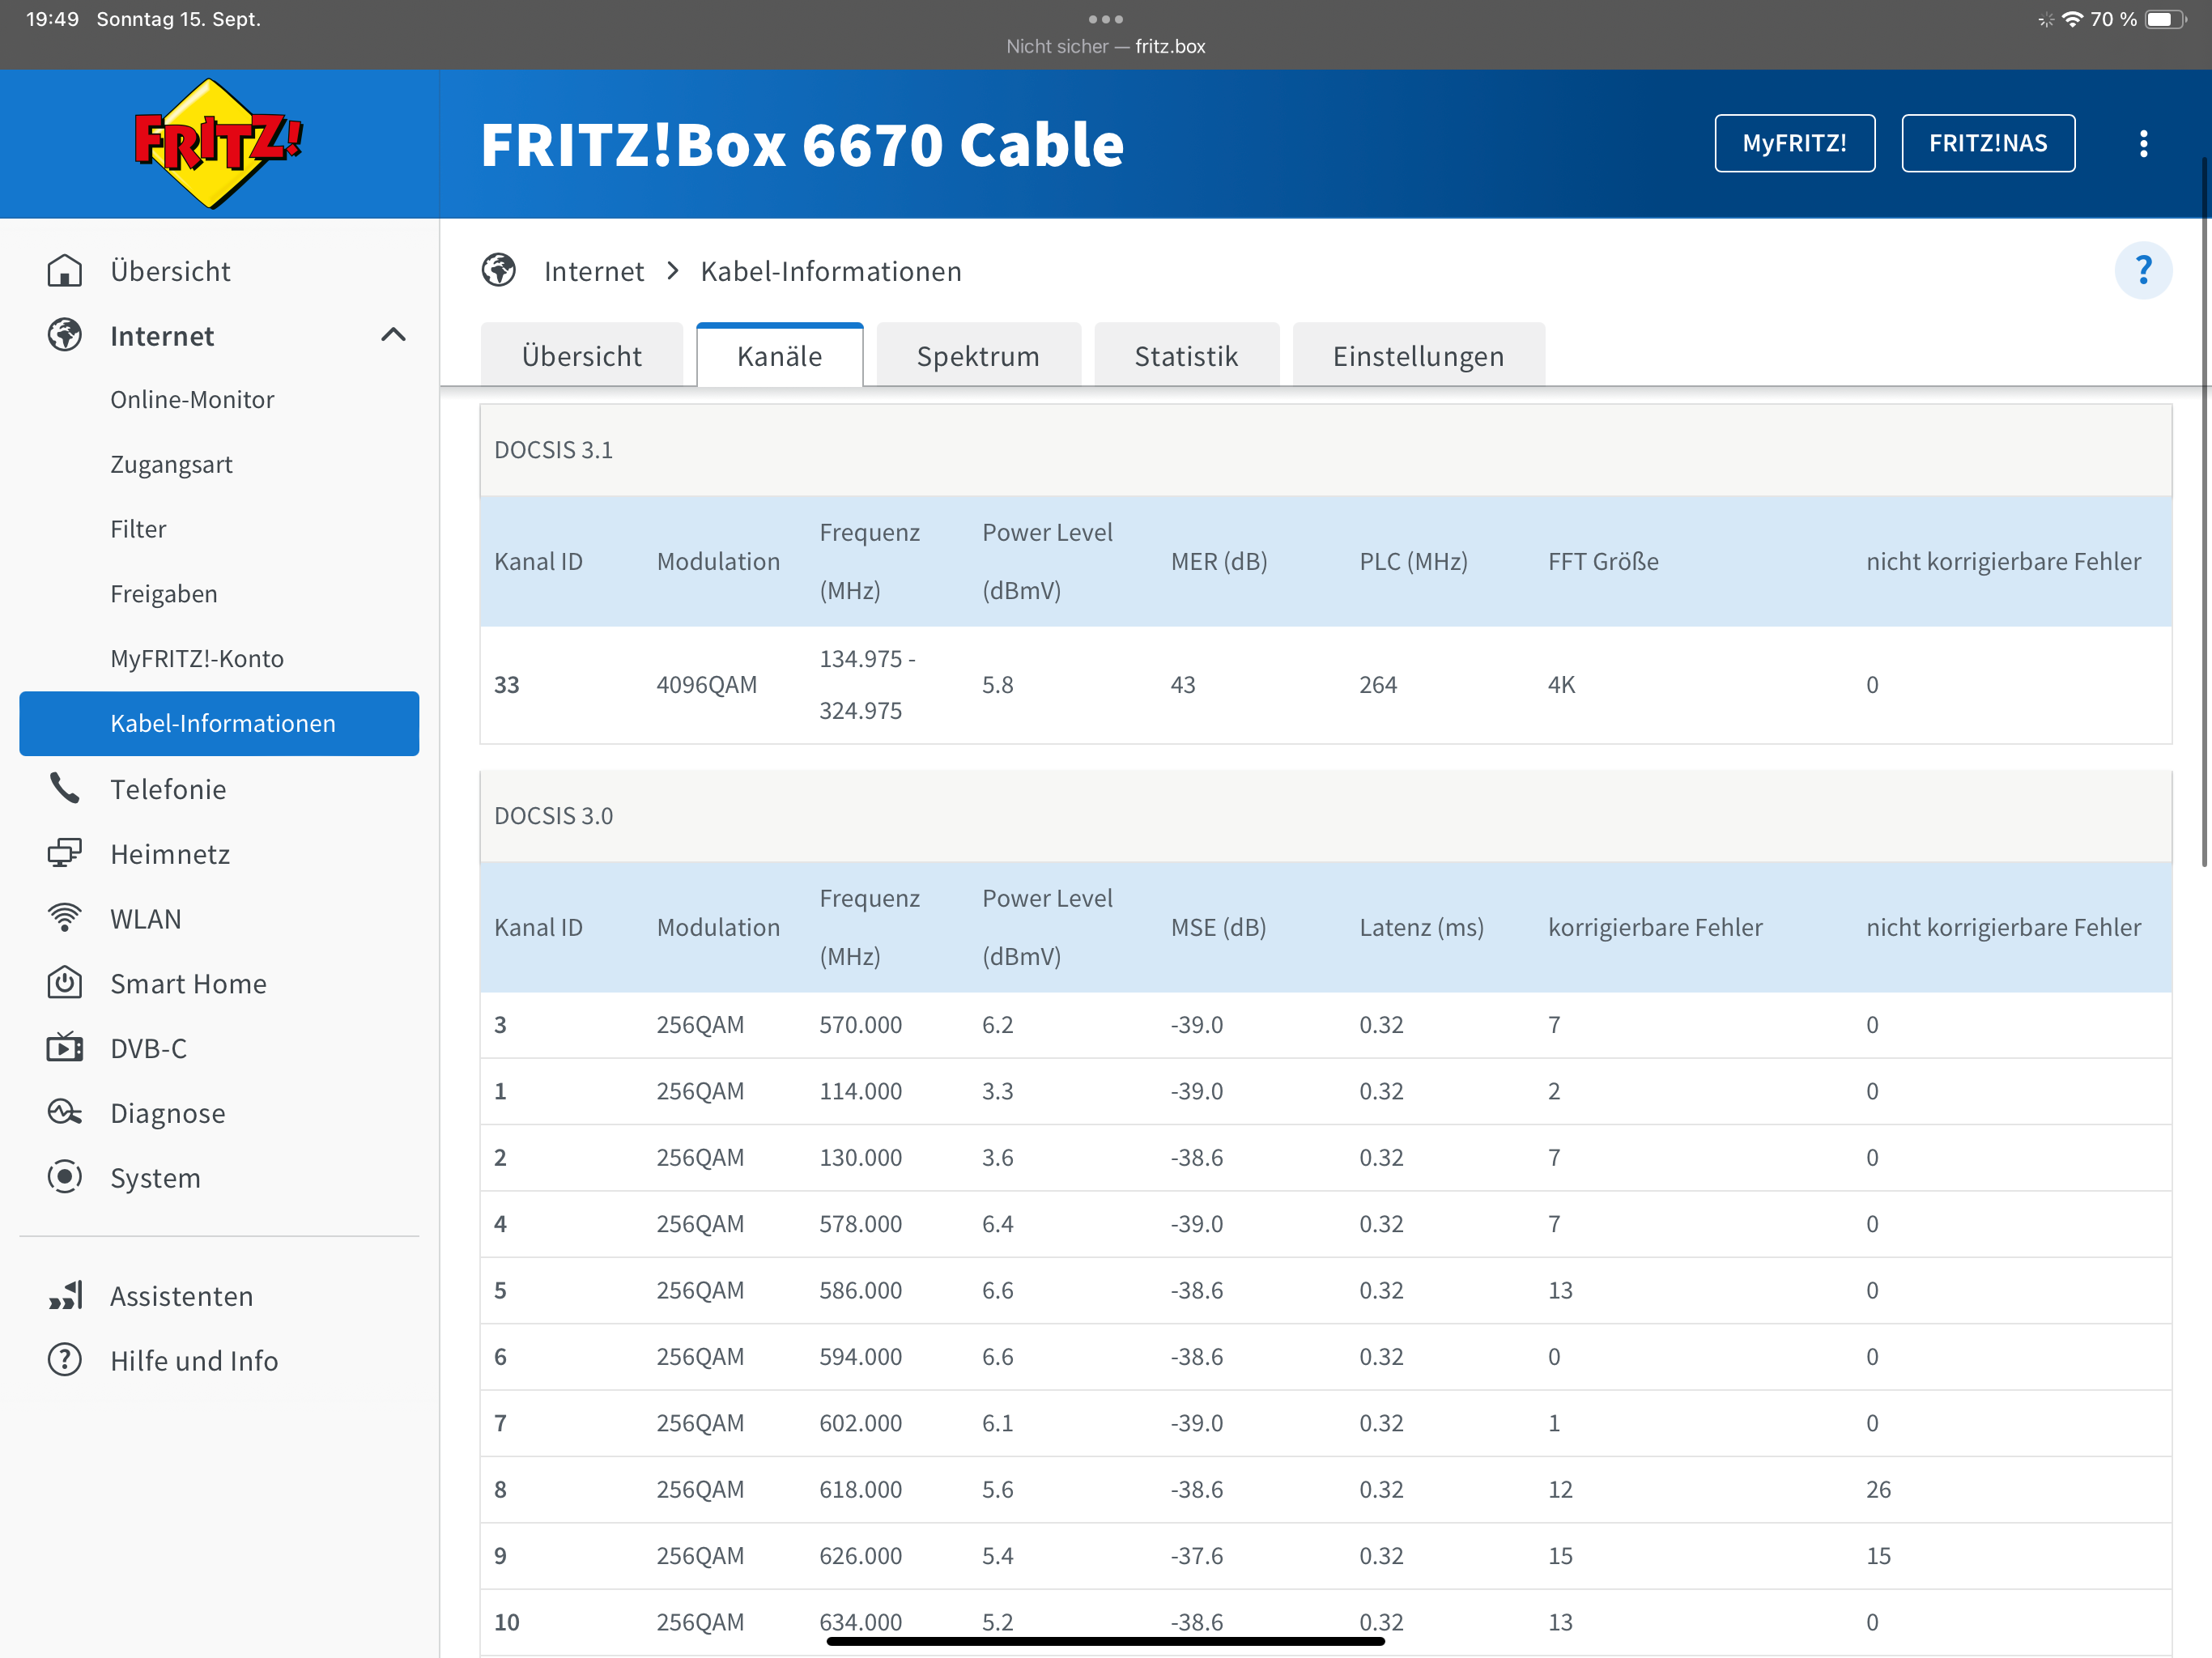Open Online-Monitor in sidebar
The height and width of the screenshot is (1658, 2212).
click(192, 400)
